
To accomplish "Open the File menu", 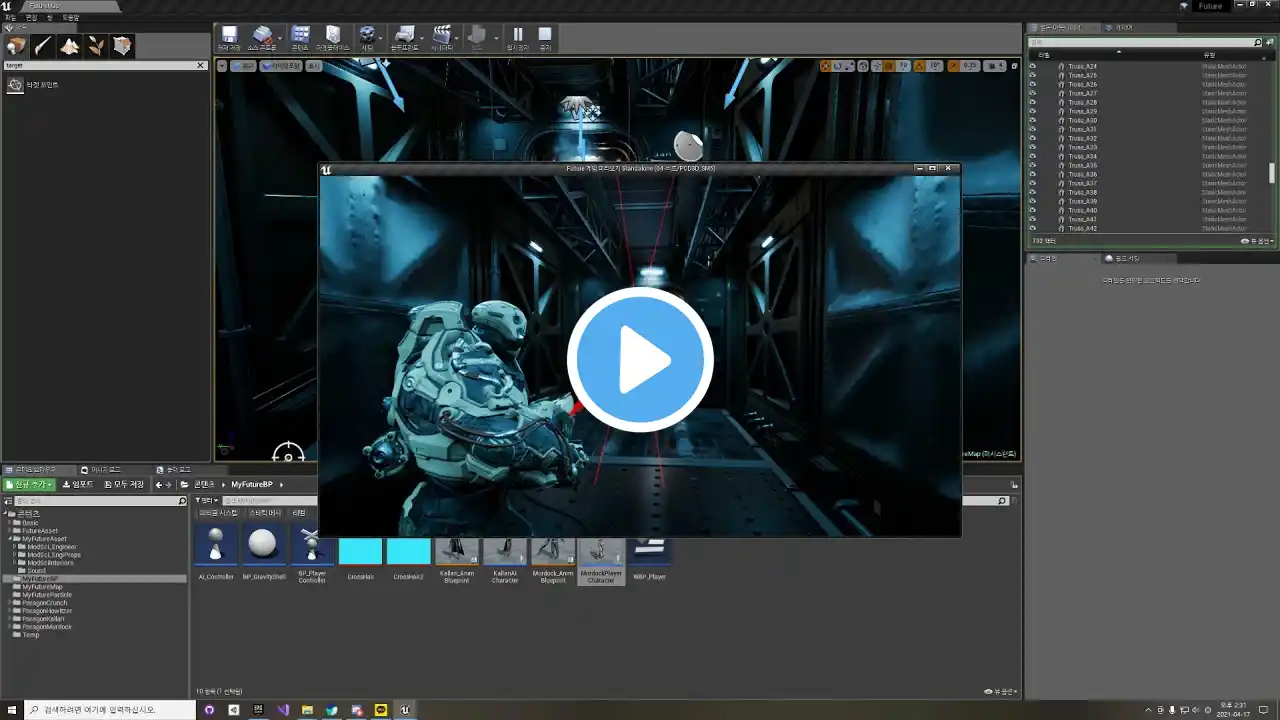I will tap(10, 17).
